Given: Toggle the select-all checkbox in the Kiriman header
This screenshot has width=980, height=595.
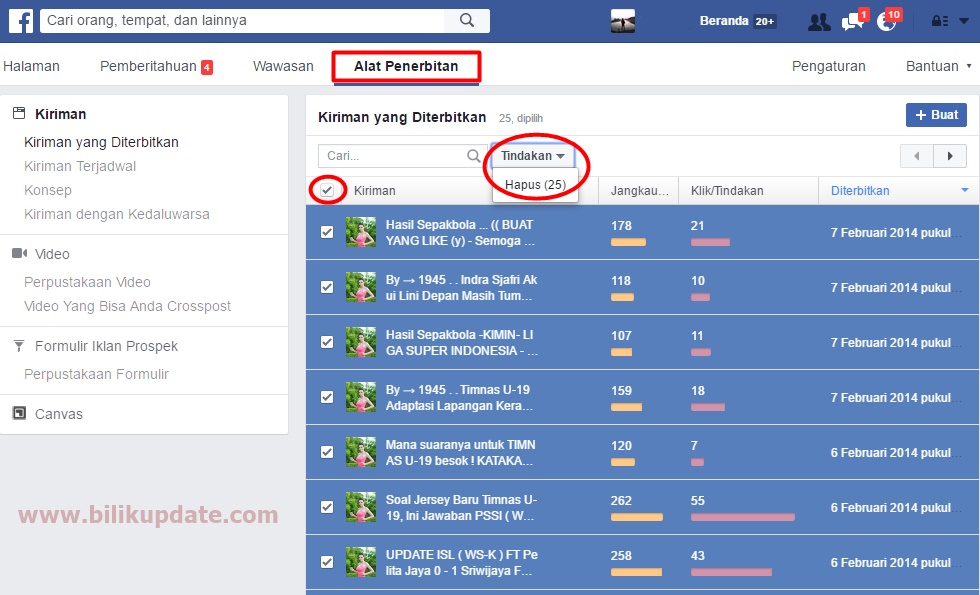Looking at the screenshot, I should 327,189.
